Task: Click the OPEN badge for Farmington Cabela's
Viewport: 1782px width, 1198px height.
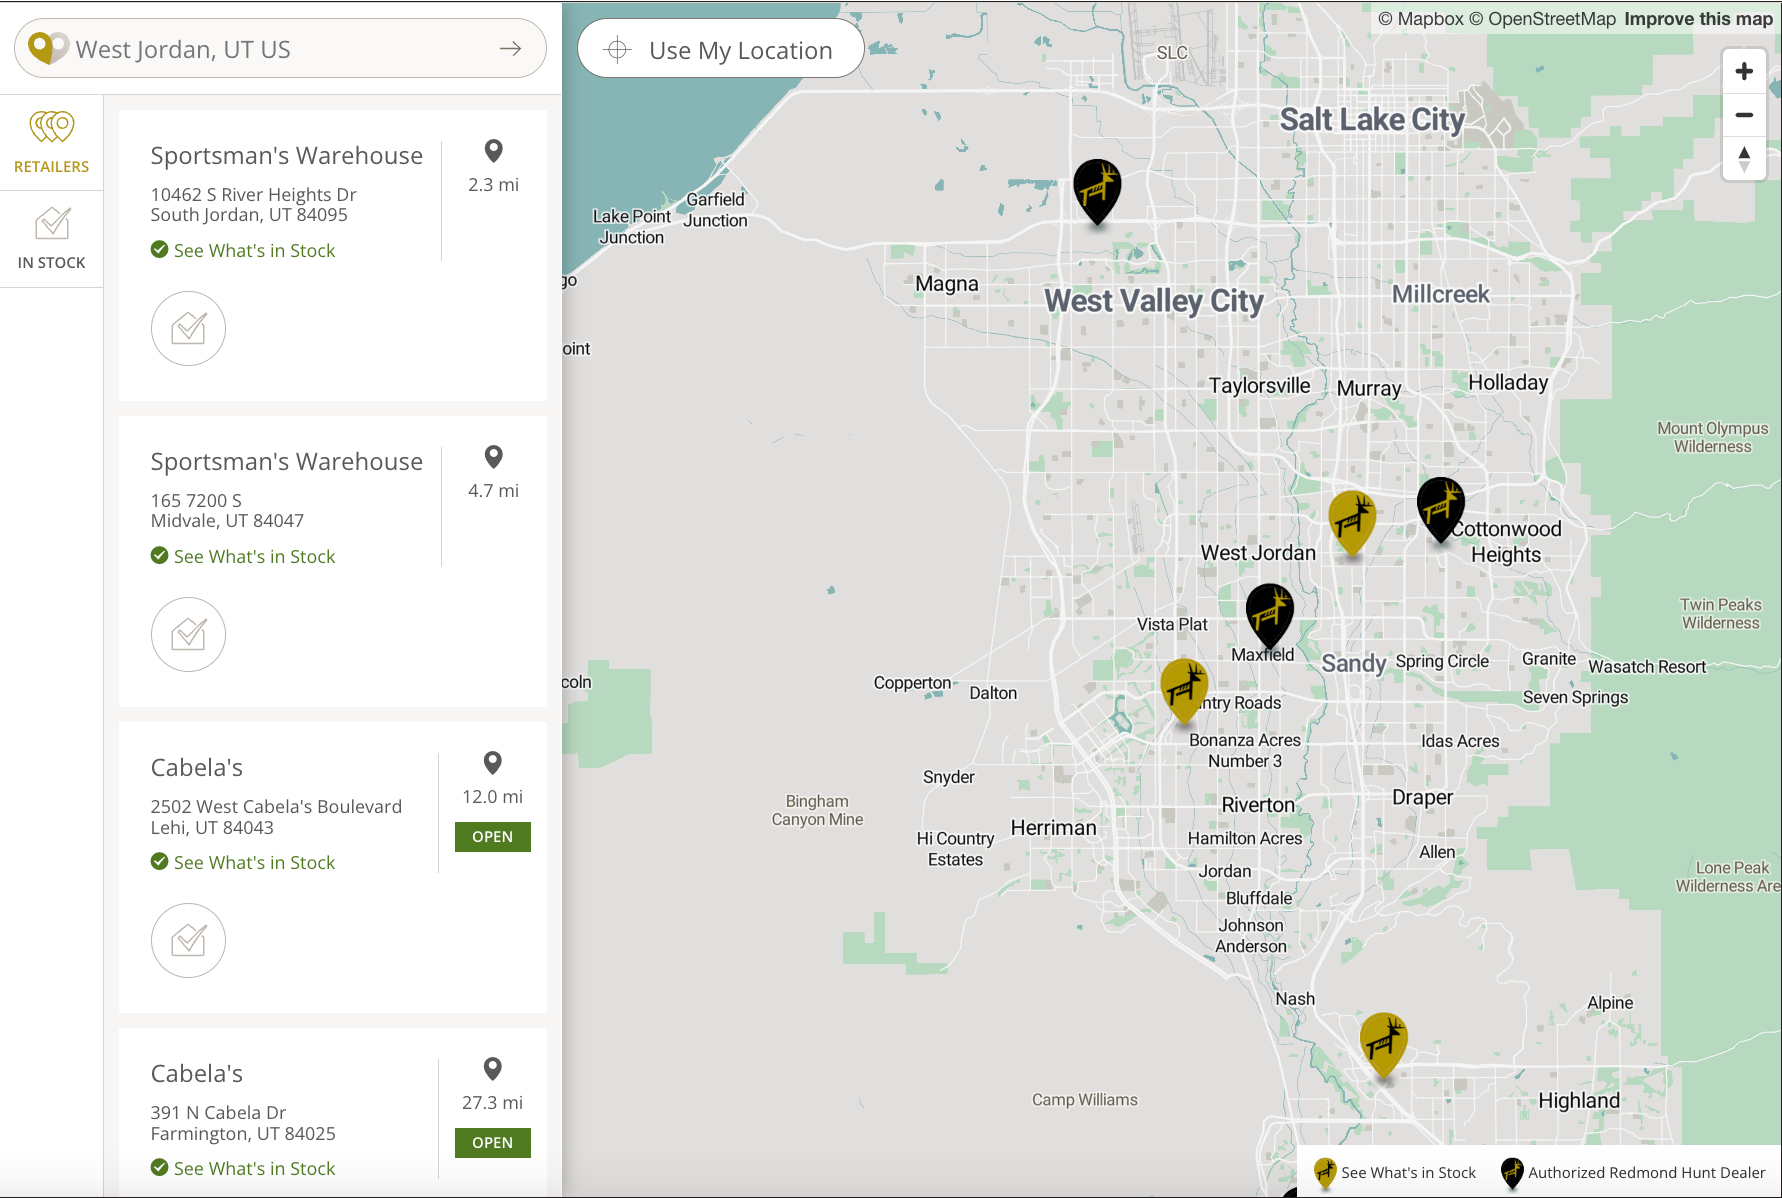Action: tap(493, 1143)
